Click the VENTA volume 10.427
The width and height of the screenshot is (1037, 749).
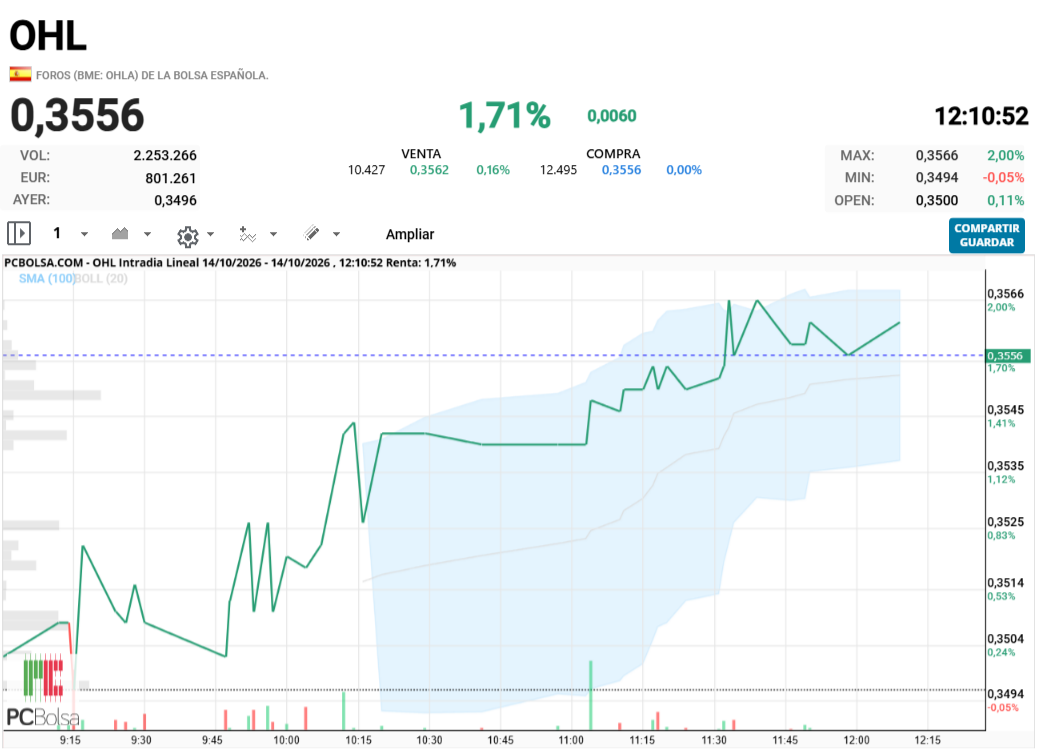(366, 170)
